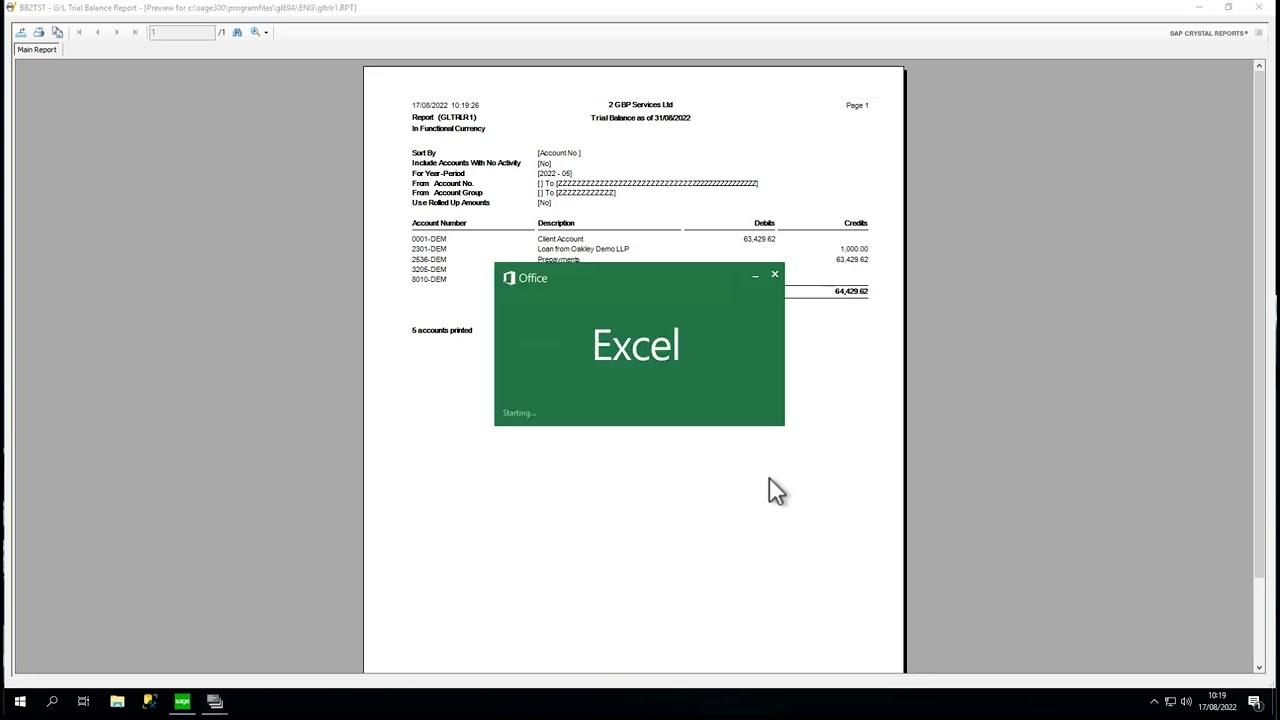1280x720 pixels.
Task: Minimize the Excel splash screen
Action: tap(755, 275)
